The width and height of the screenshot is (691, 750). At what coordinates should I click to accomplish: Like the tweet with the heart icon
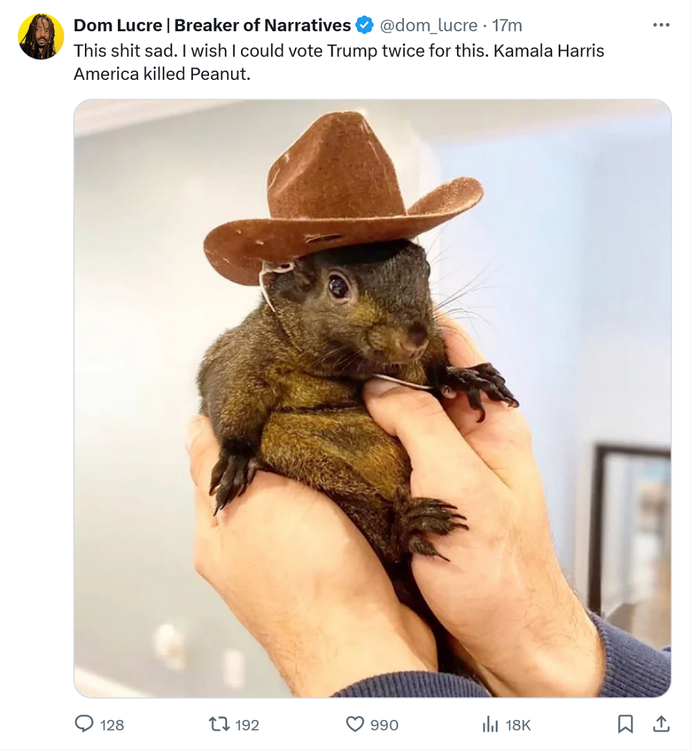coord(355,724)
